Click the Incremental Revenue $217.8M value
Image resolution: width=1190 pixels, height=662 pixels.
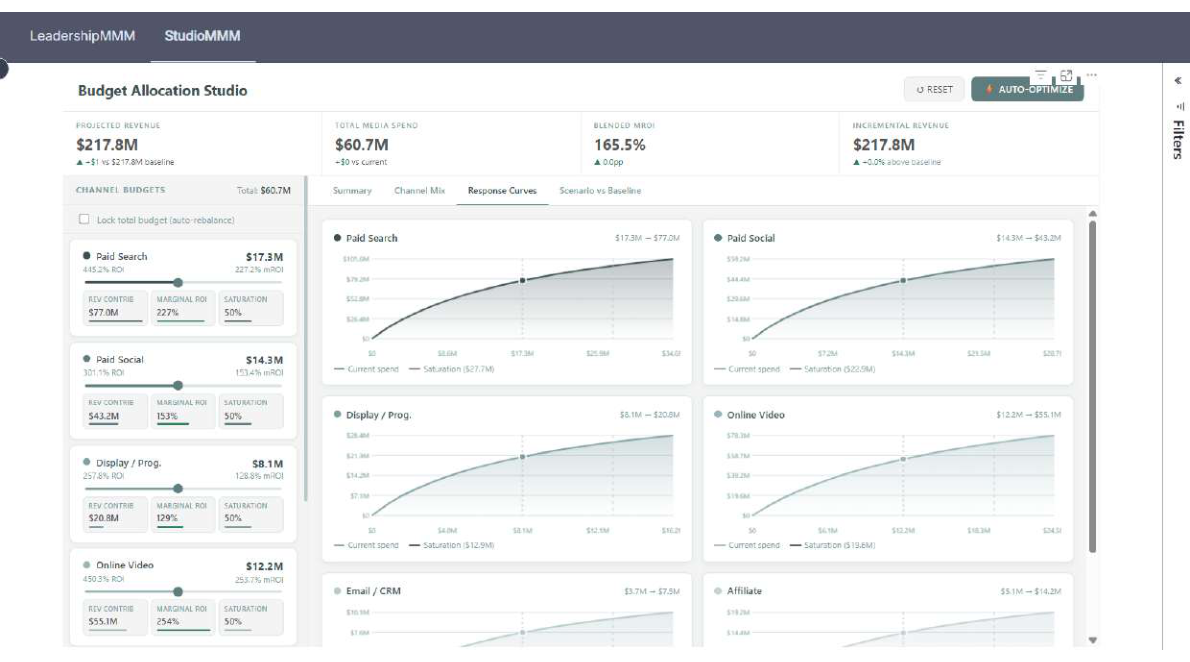883,144
